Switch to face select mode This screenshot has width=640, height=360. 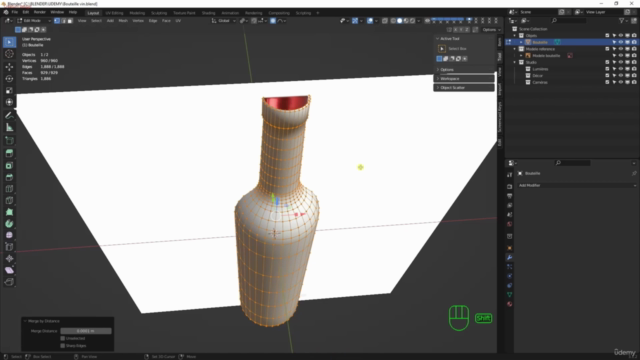point(70,20)
